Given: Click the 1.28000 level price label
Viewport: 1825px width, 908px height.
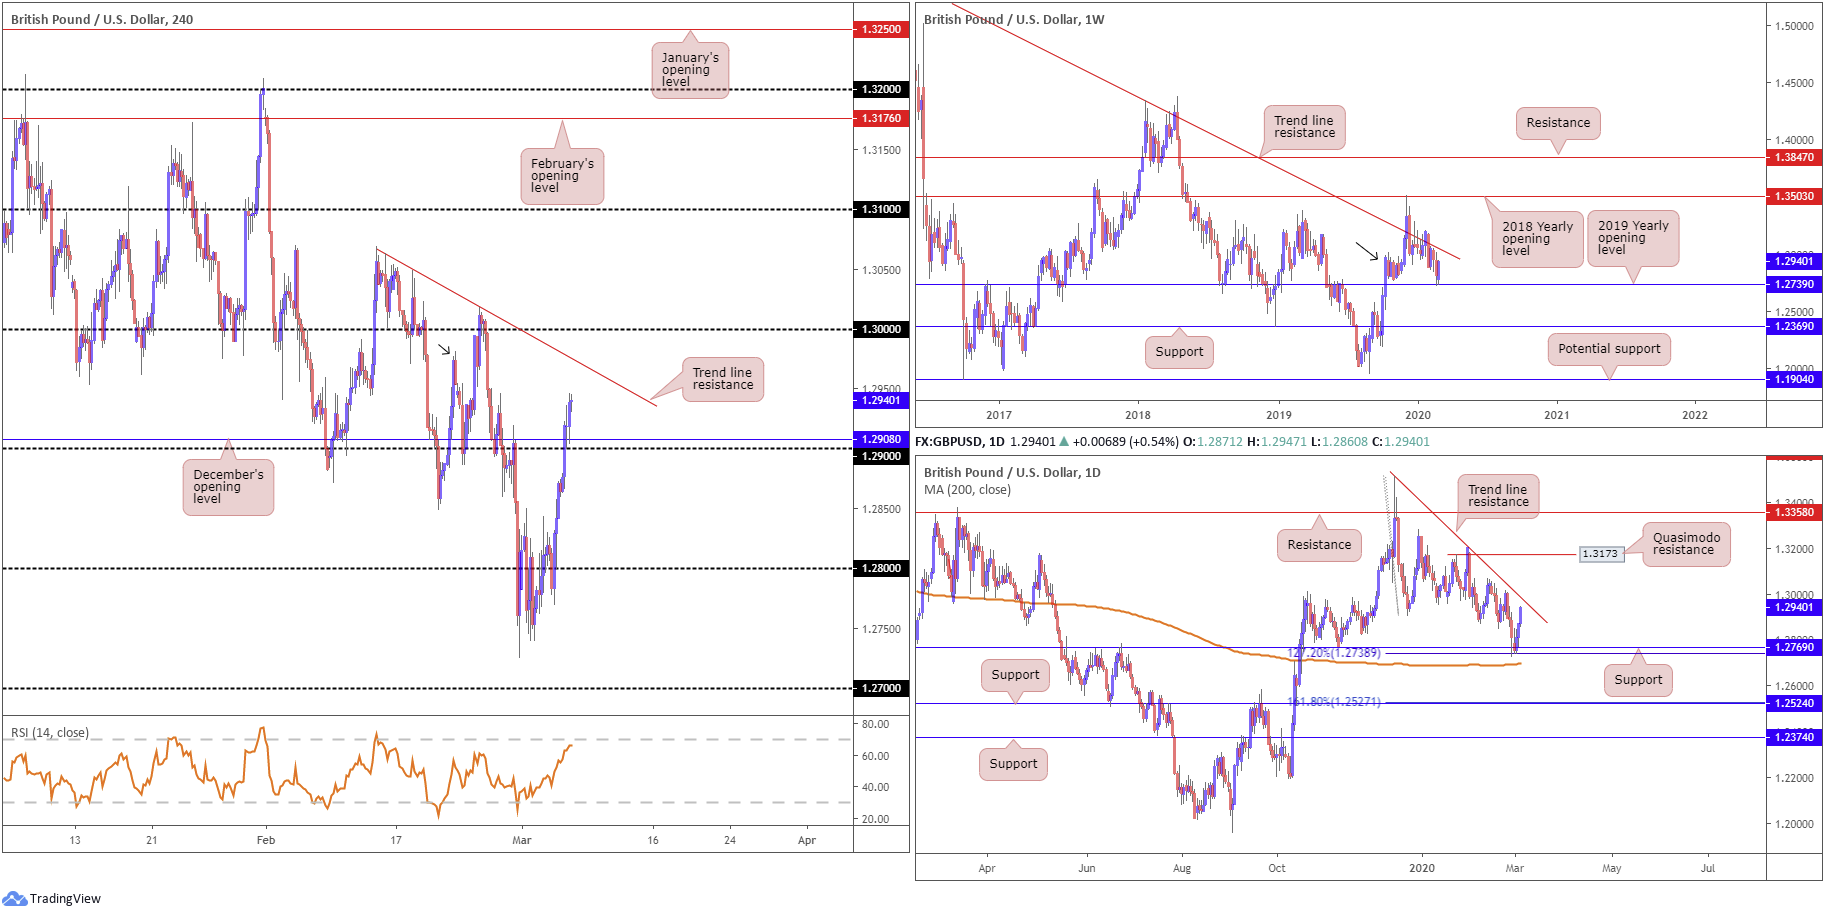Looking at the screenshot, I should pyautogui.click(x=881, y=568).
